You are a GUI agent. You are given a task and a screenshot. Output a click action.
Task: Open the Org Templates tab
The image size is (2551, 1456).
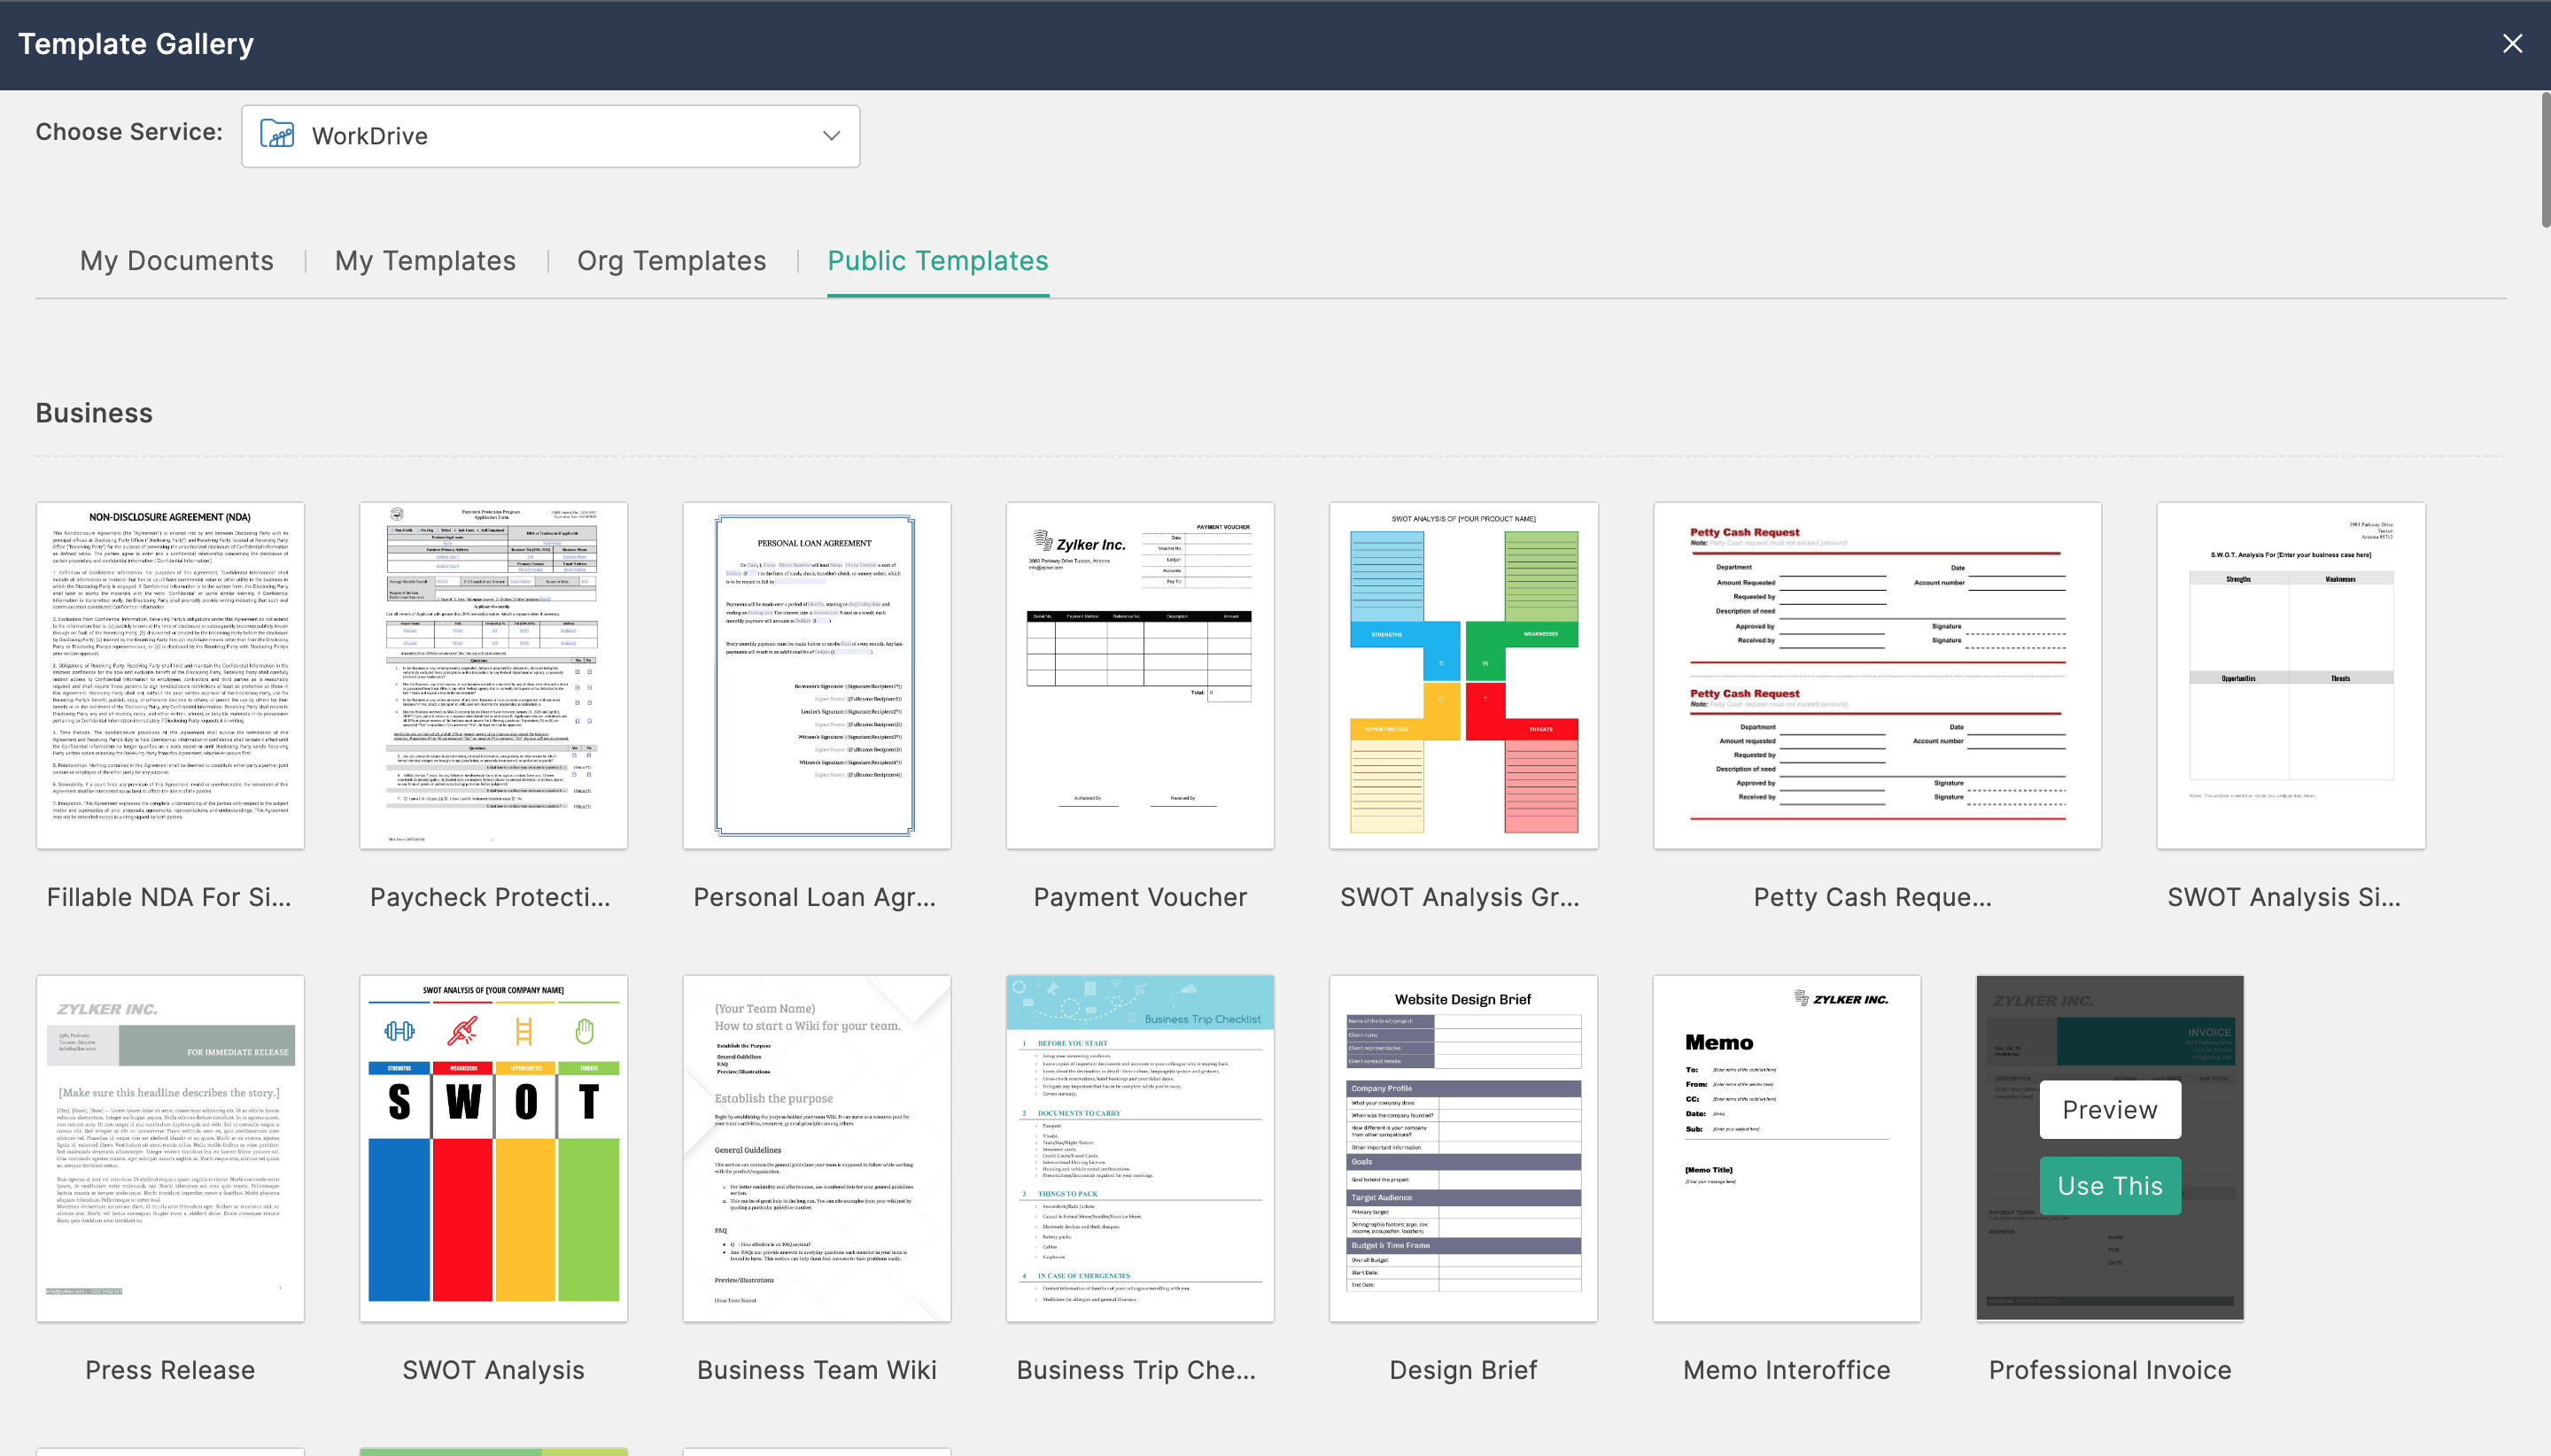(x=671, y=261)
